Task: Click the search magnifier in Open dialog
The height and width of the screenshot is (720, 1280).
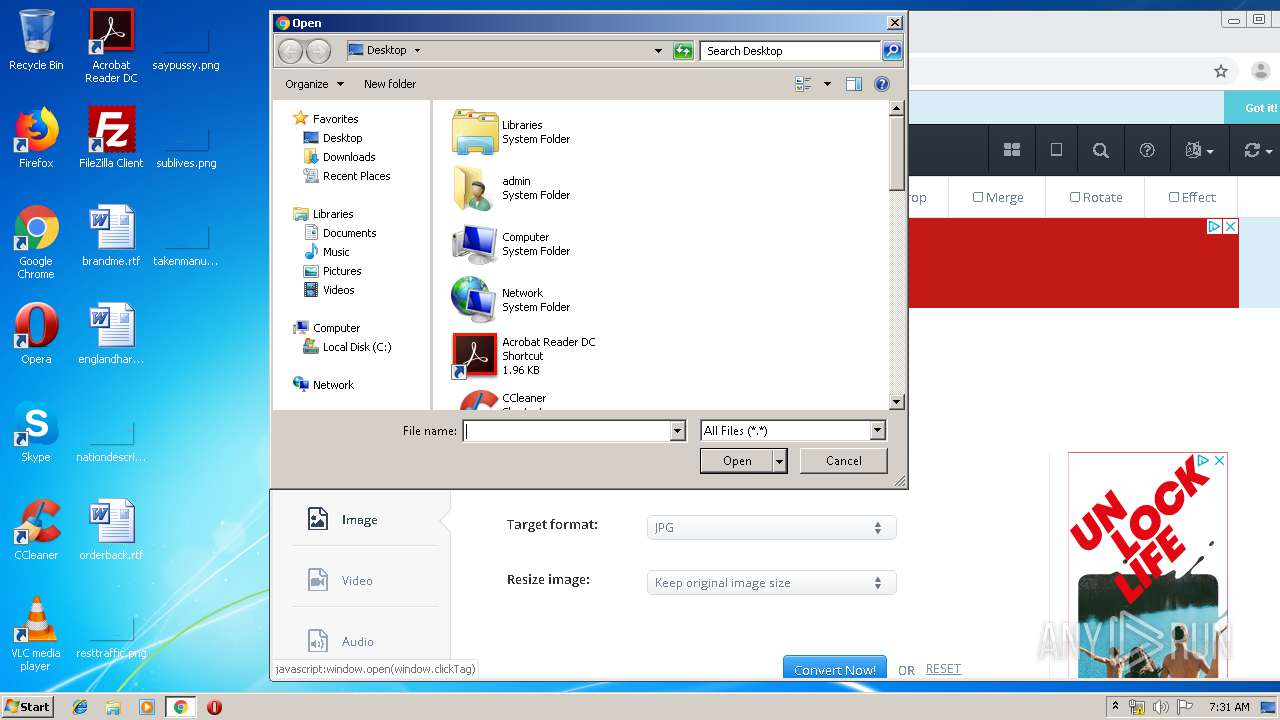Action: pos(891,51)
